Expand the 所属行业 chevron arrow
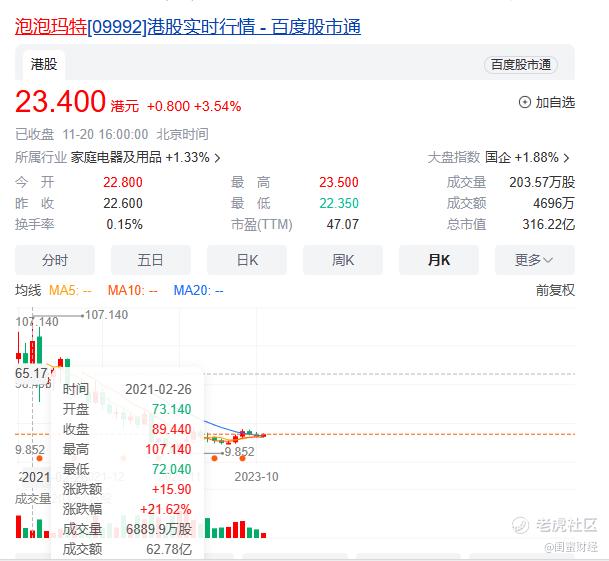This screenshot has height=561, width=609. (x=218, y=158)
